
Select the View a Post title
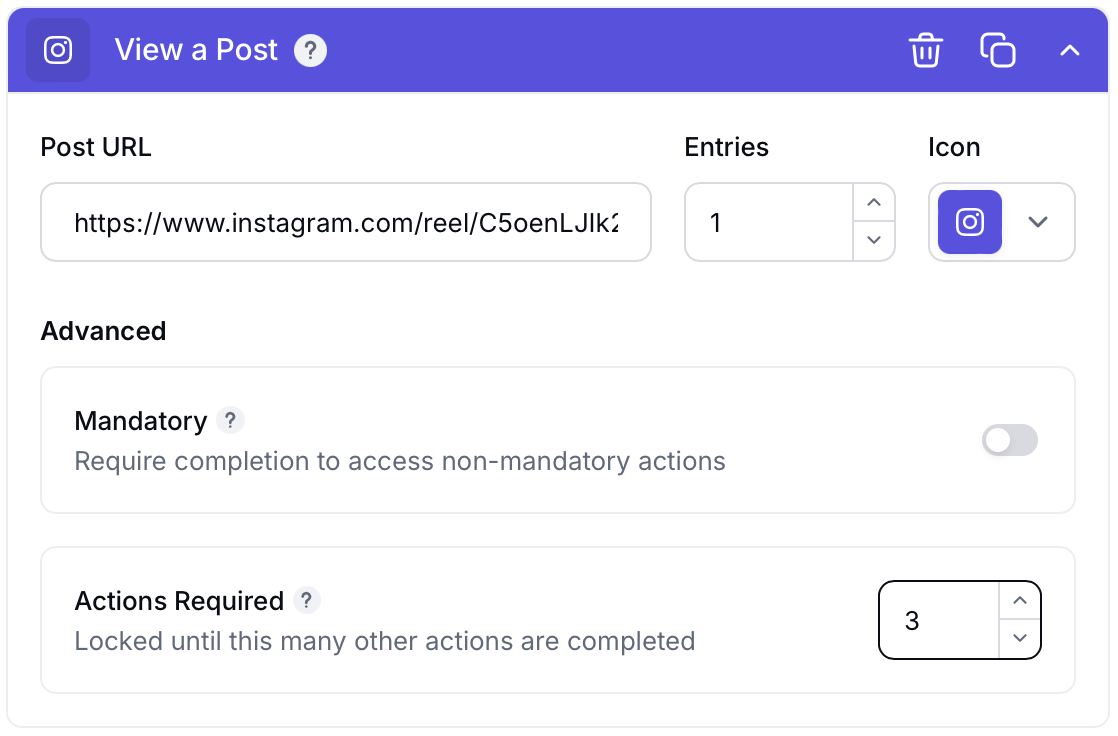click(x=196, y=49)
